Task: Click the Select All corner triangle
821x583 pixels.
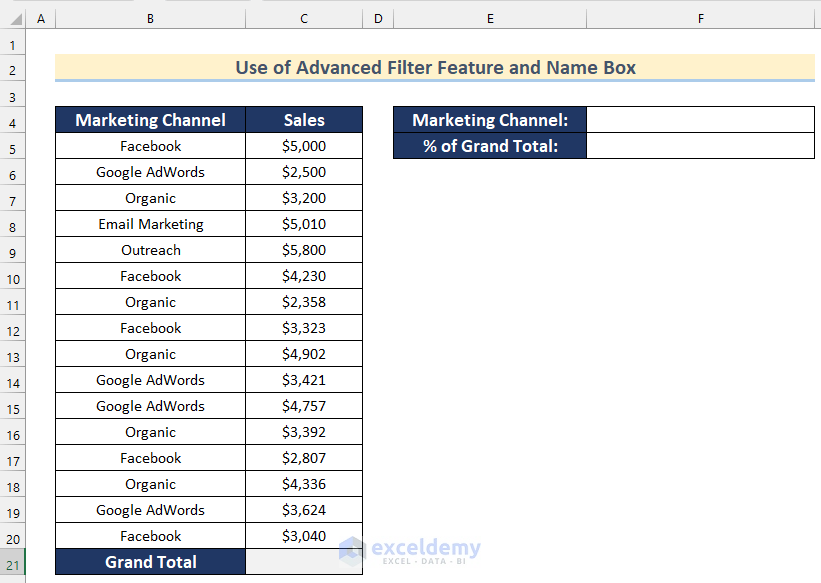Action: (12, 19)
